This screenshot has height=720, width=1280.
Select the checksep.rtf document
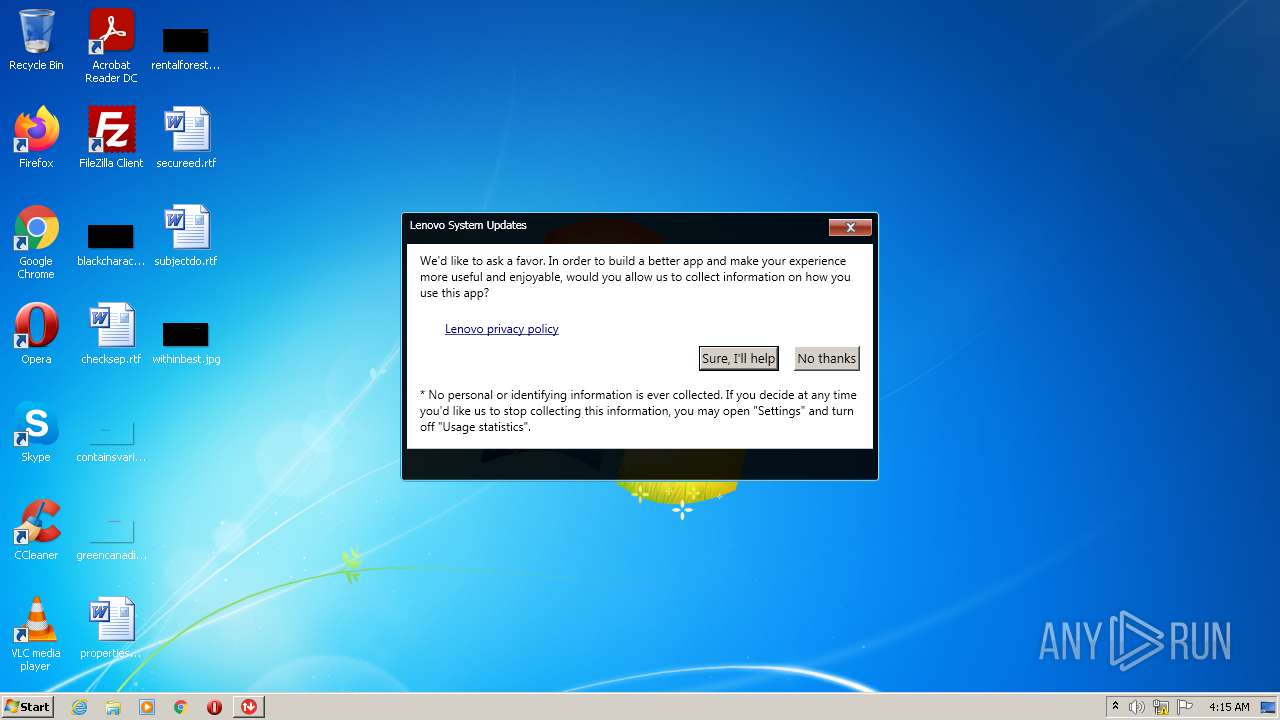[x=111, y=334]
